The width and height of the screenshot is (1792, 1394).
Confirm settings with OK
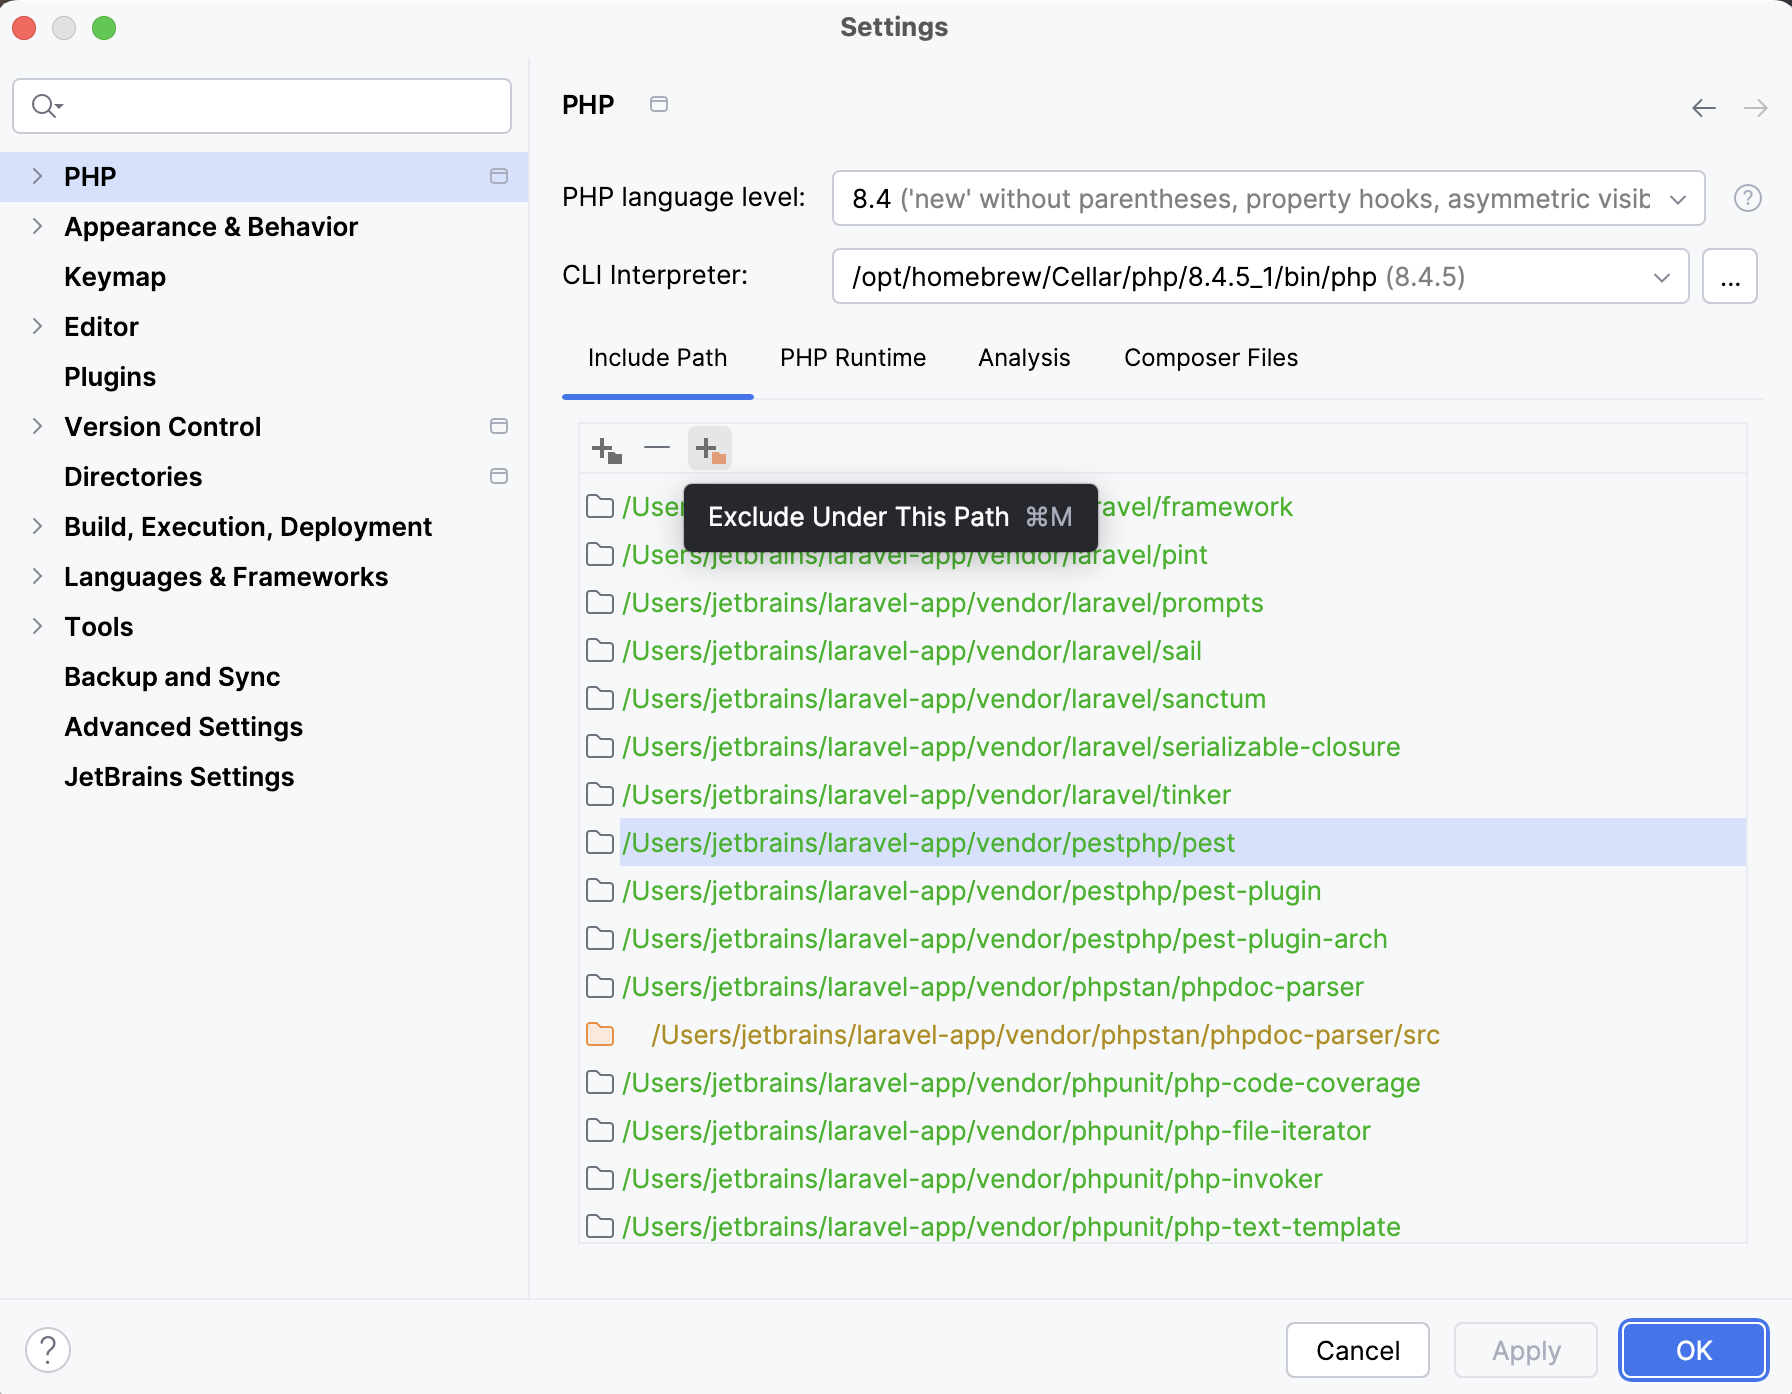coord(1692,1350)
